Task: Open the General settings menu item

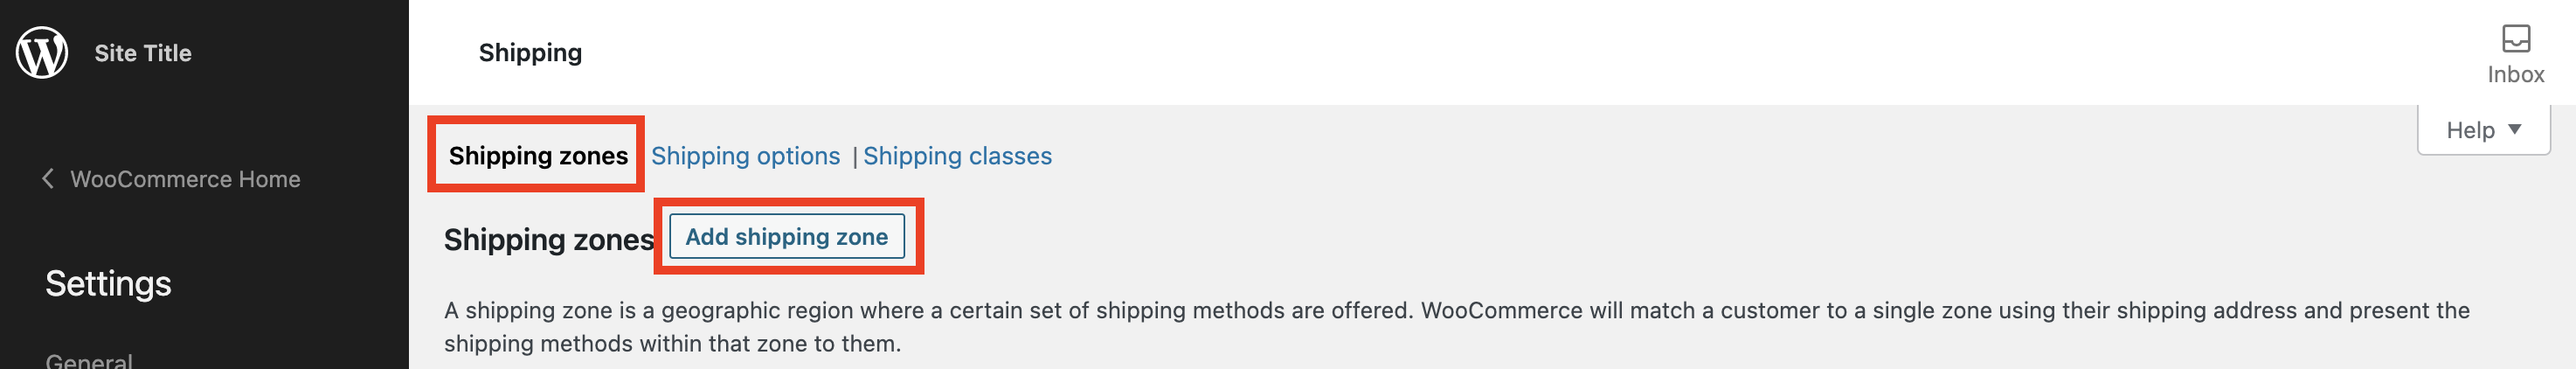Action: click(89, 360)
